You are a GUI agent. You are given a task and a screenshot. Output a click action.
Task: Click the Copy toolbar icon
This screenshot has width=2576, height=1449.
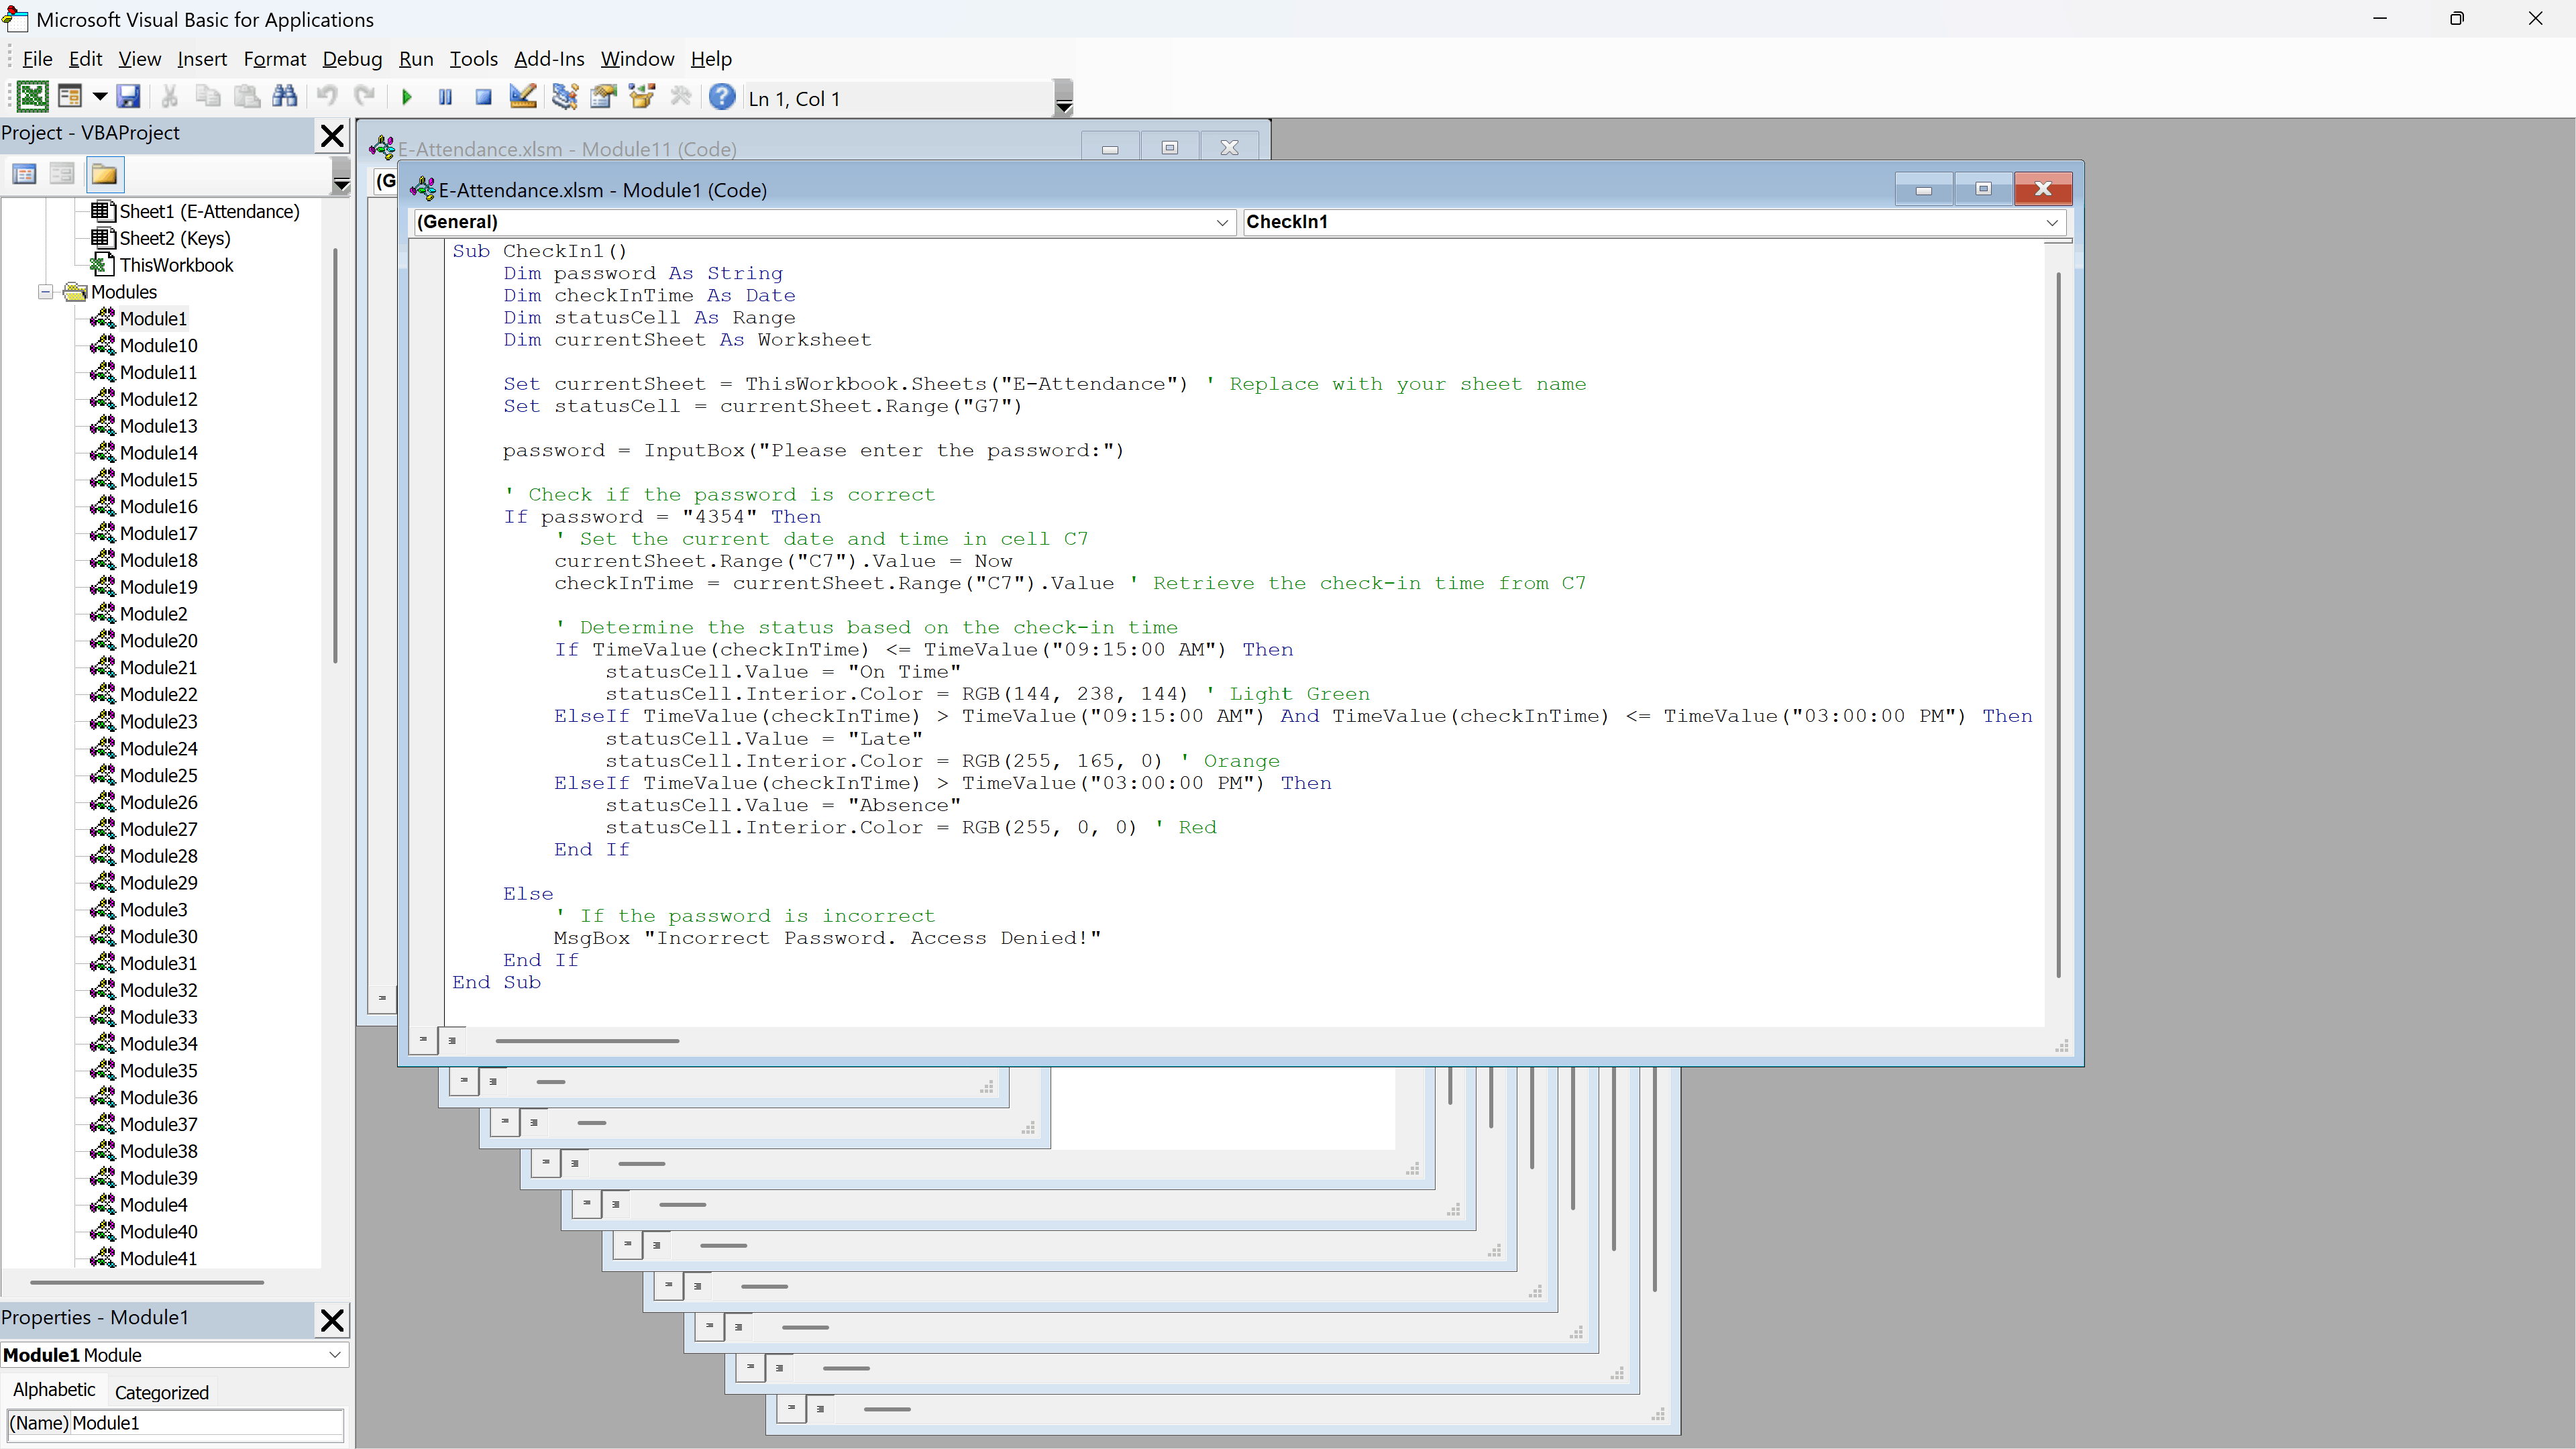pos(208,97)
